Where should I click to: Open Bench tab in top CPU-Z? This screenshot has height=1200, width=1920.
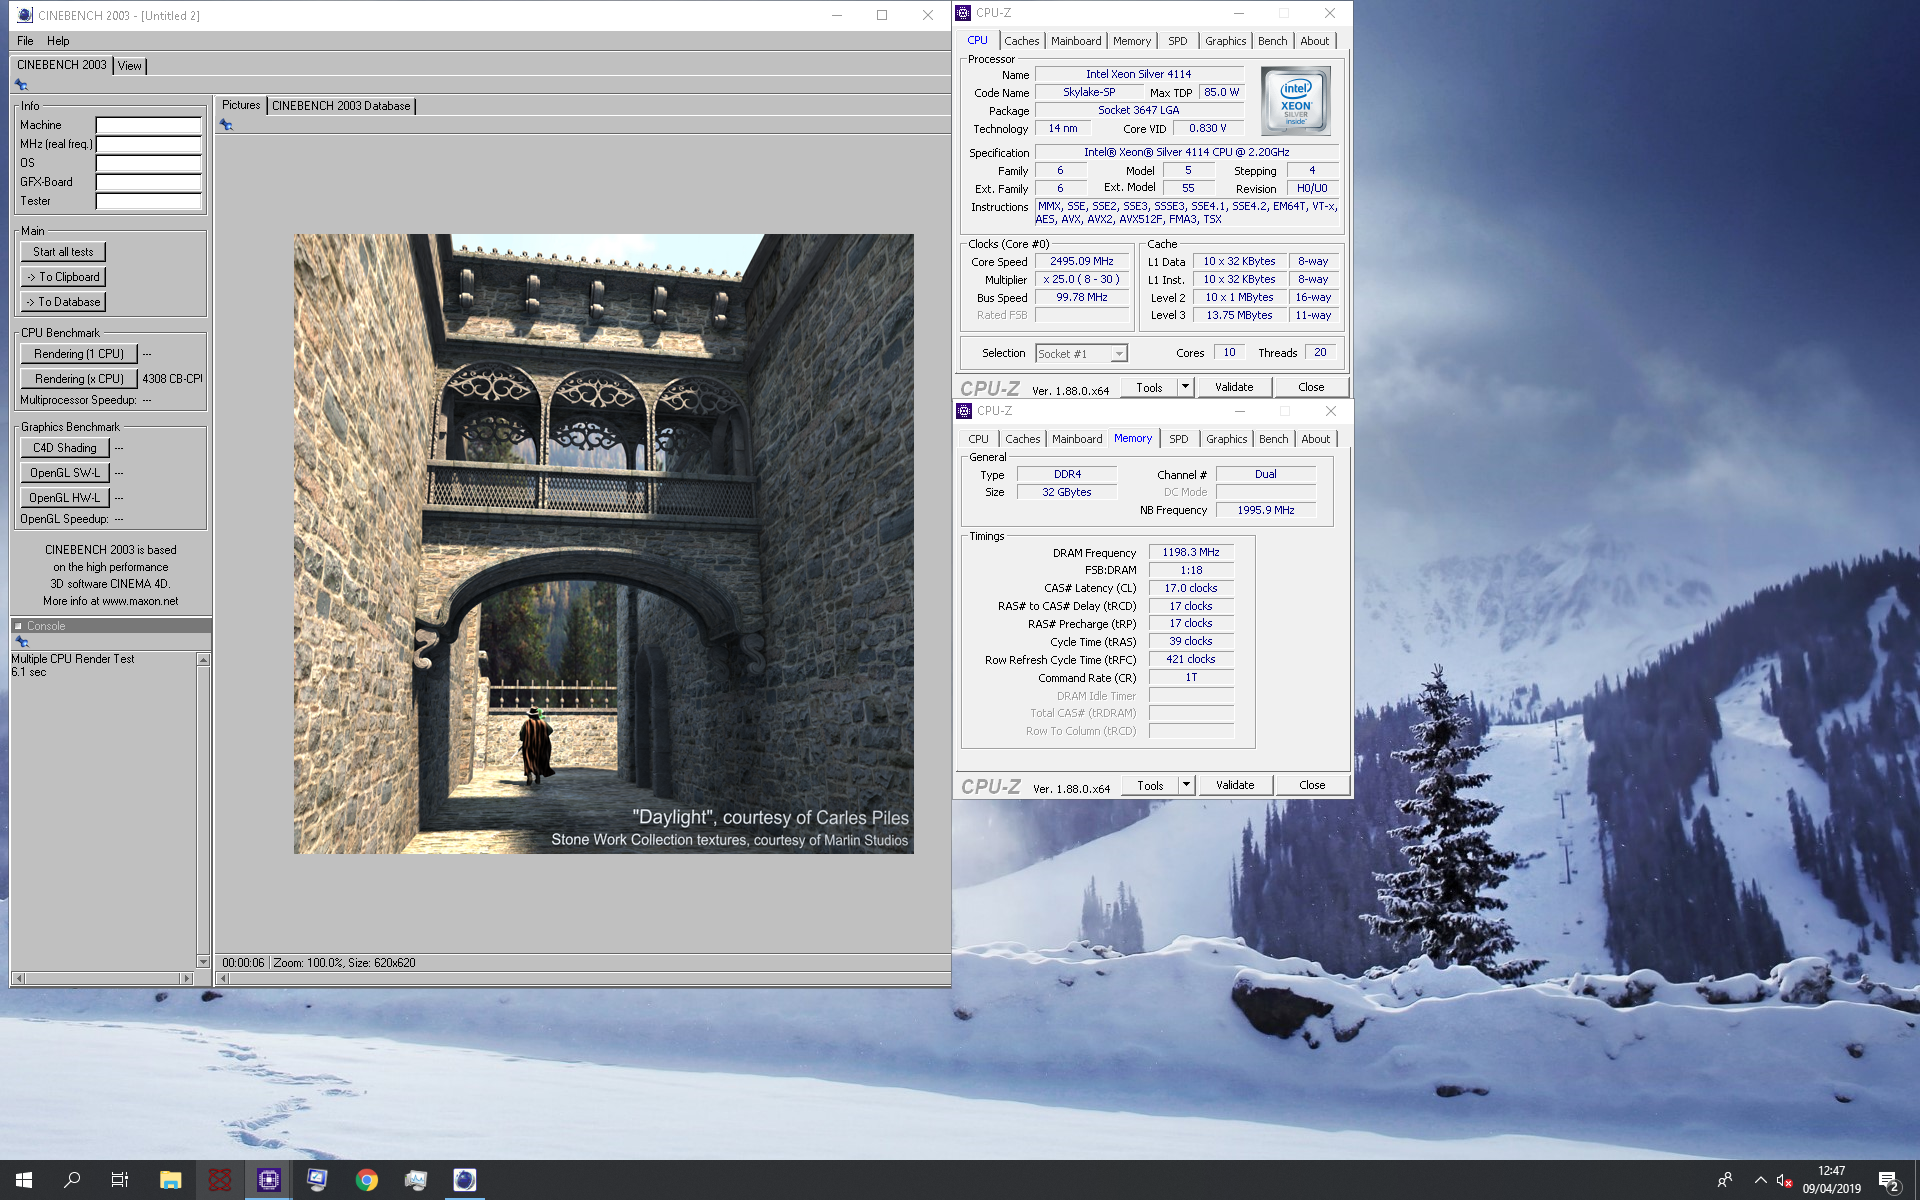(x=1273, y=41)
